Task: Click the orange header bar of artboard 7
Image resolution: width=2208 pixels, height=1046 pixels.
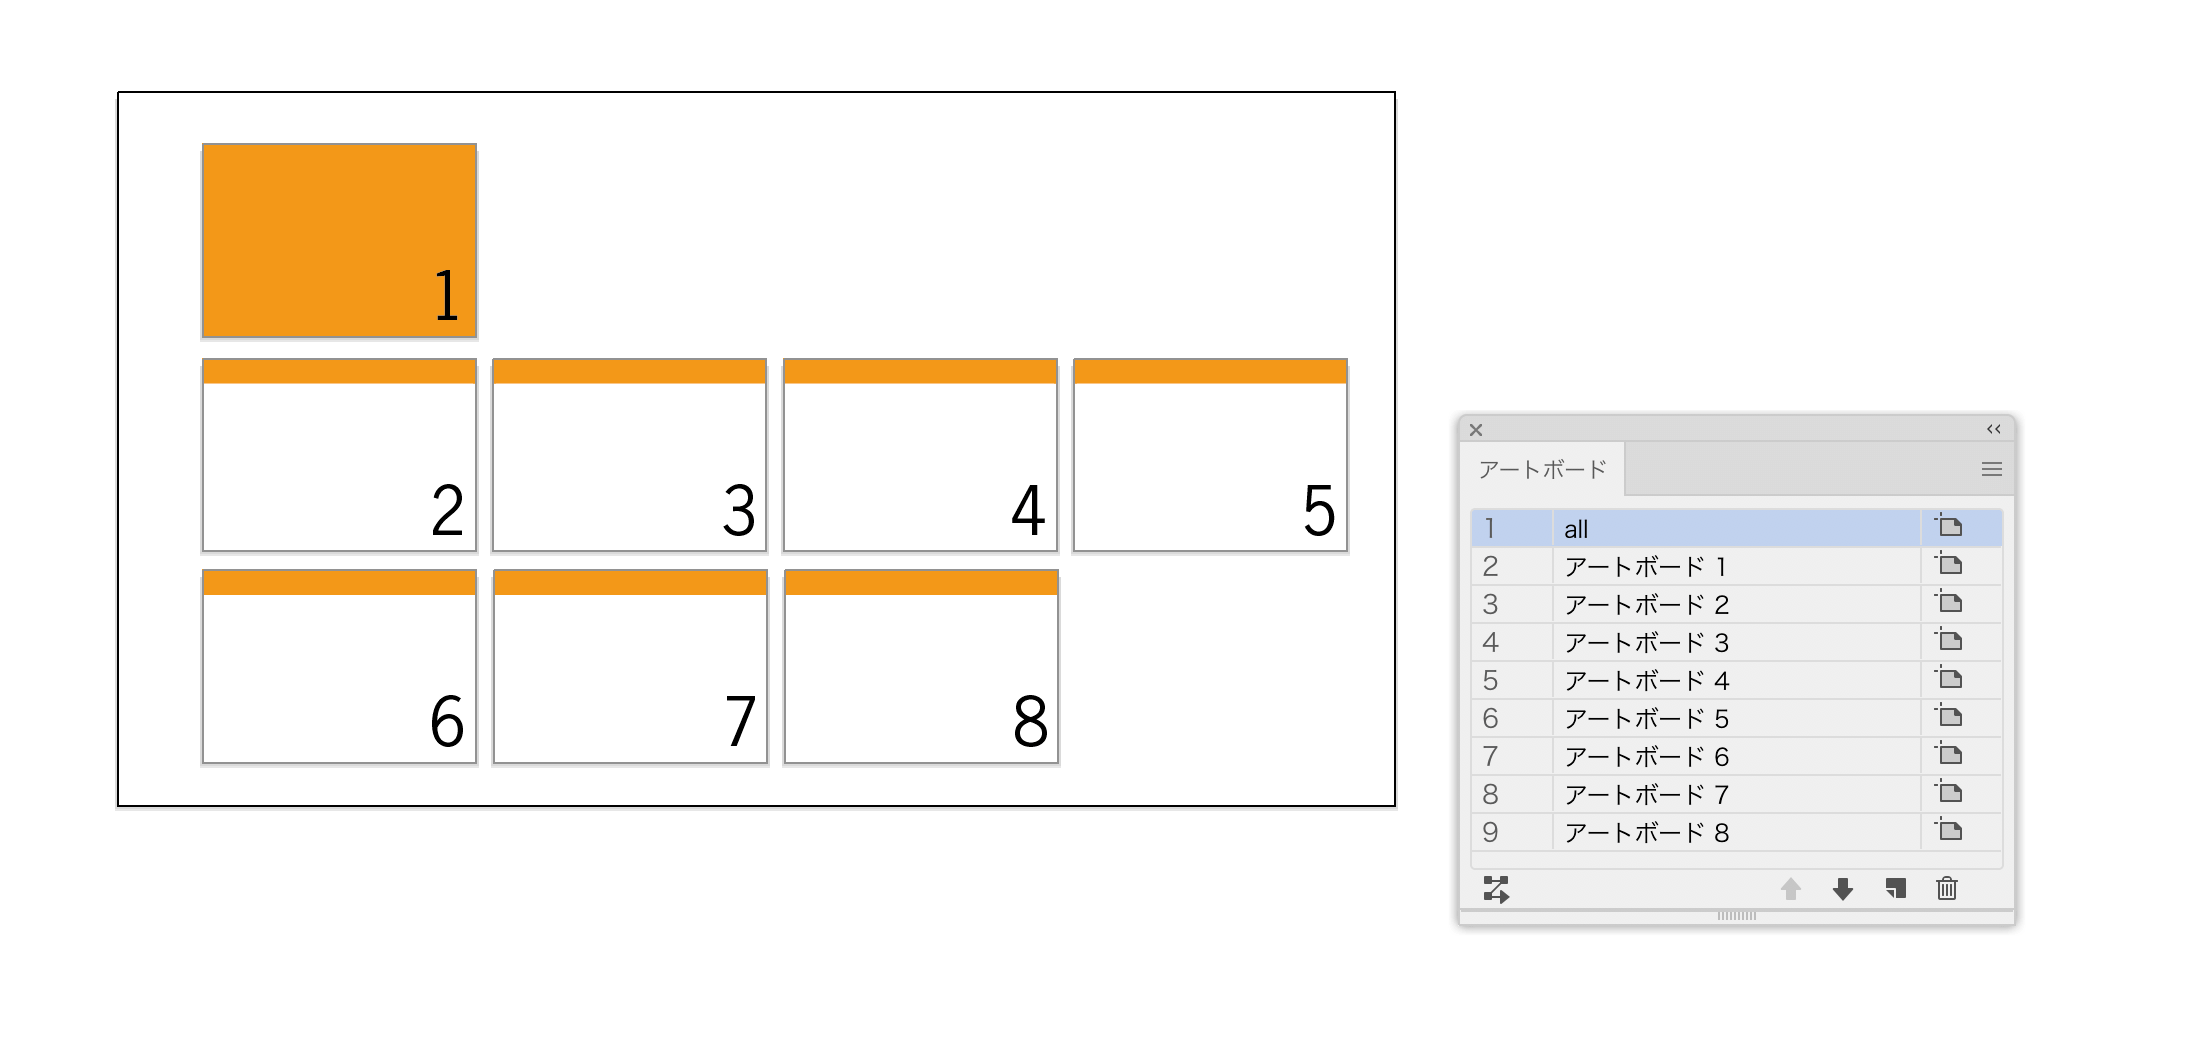Action: [x=630, y=582]
